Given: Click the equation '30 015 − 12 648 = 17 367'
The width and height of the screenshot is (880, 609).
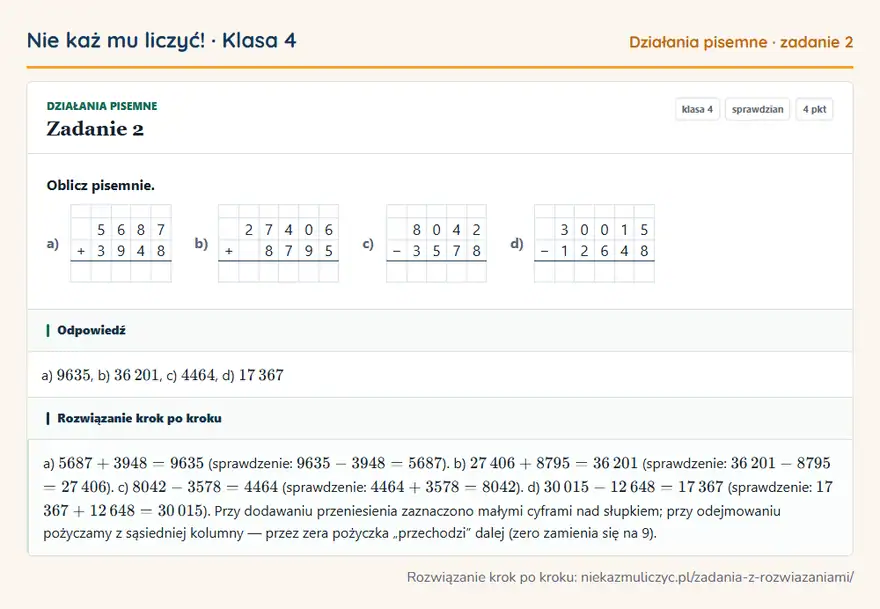Looking at the screenshot, I should click(633, 487).
